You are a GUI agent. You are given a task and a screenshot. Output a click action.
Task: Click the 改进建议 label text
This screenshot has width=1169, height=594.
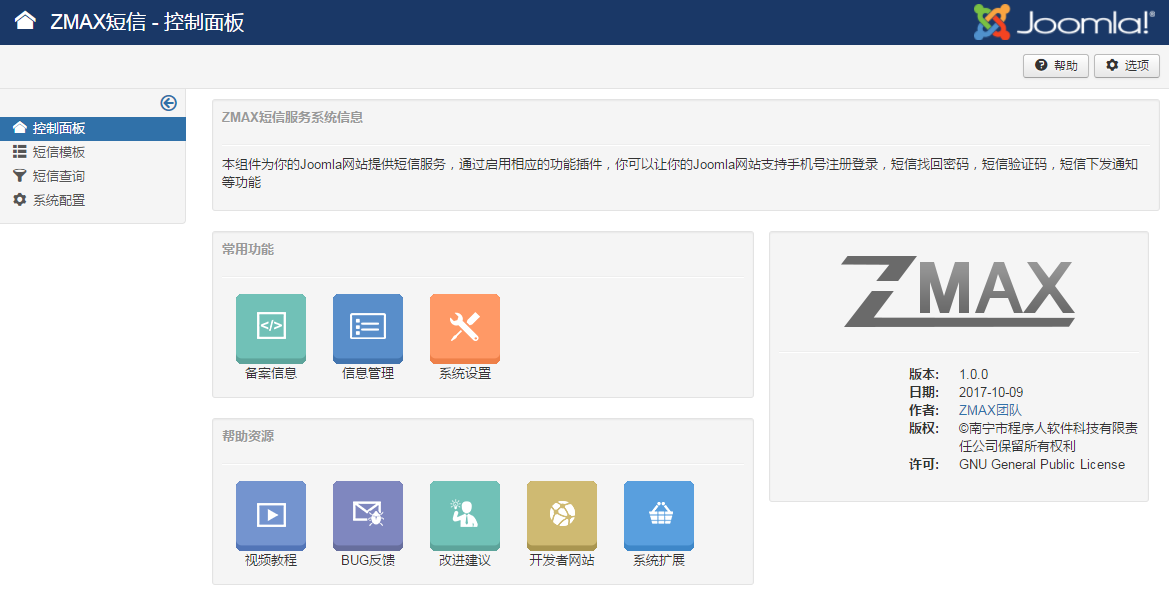coord(464,560)
